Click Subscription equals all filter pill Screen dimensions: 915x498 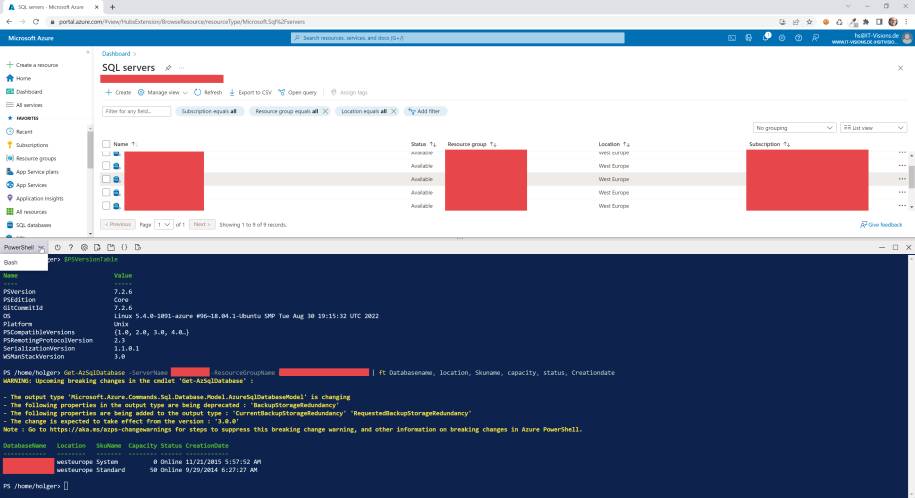click(209, 111)
